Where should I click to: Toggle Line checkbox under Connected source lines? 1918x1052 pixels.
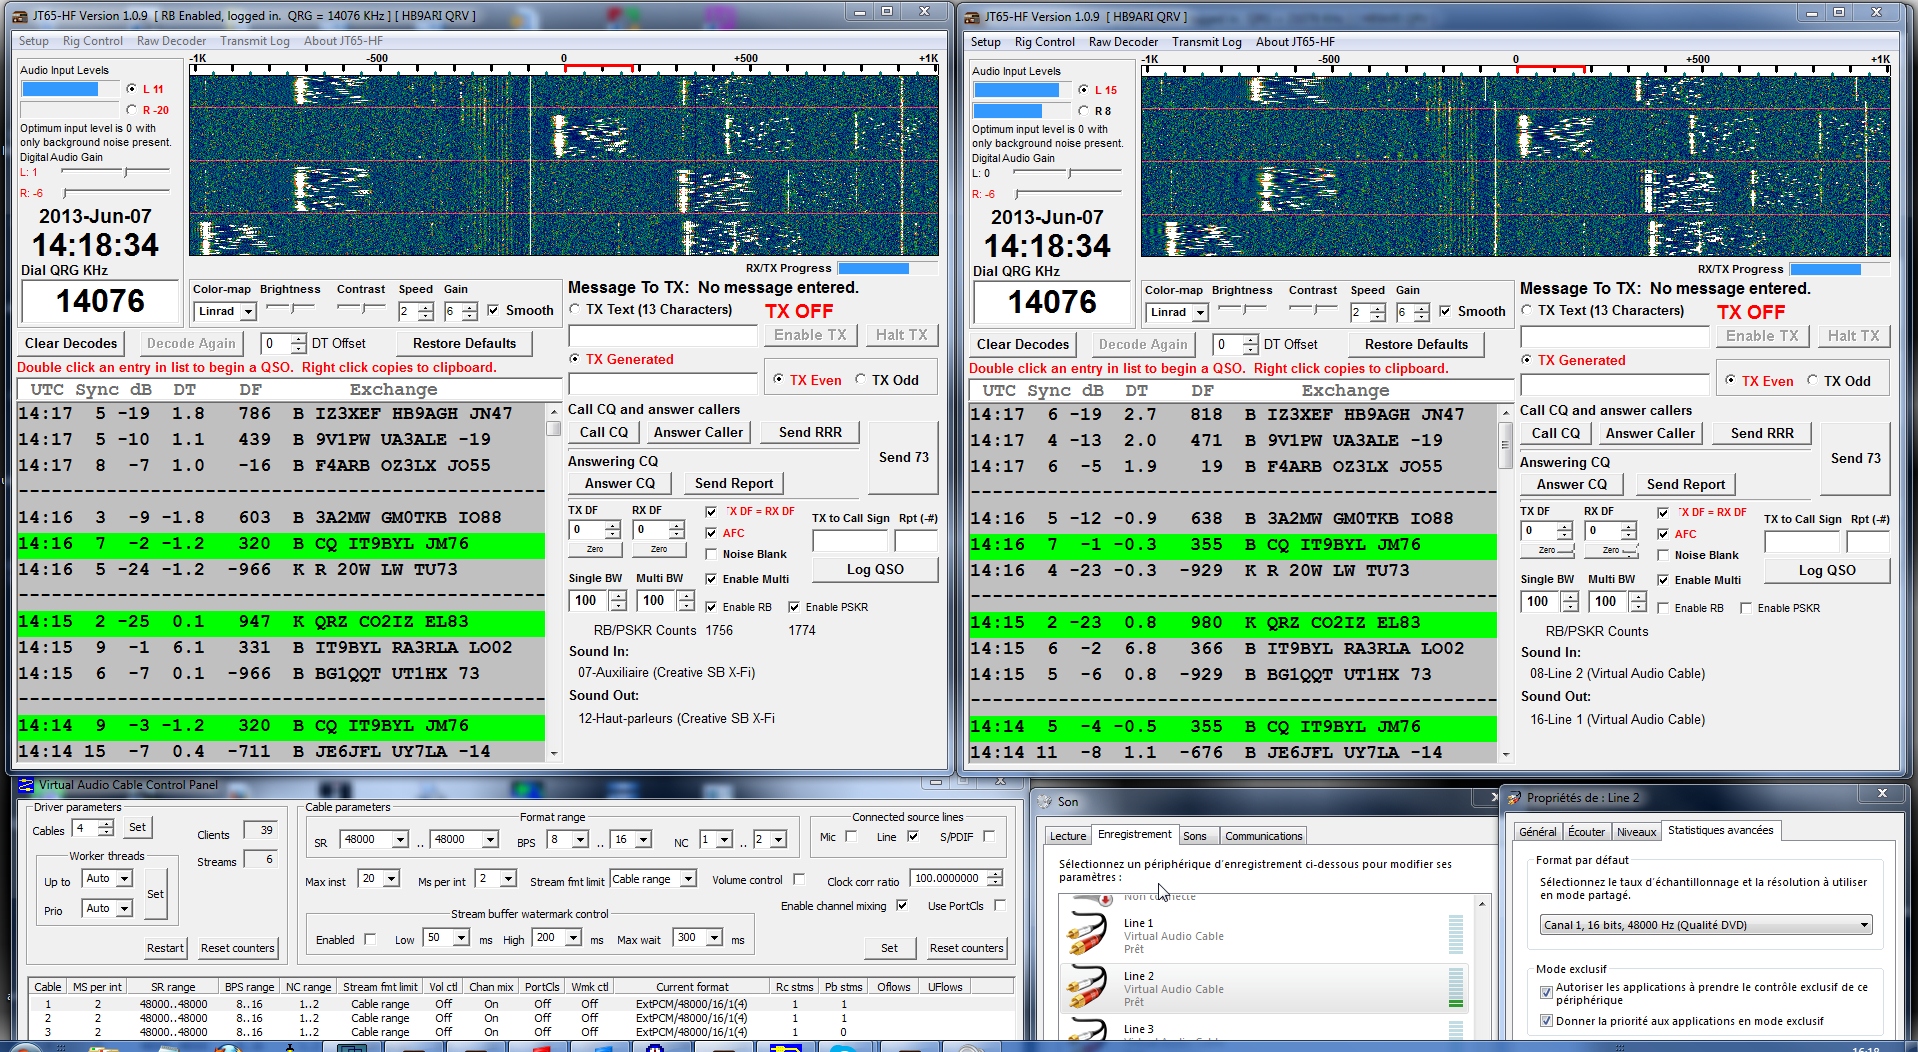coord(913,837)
